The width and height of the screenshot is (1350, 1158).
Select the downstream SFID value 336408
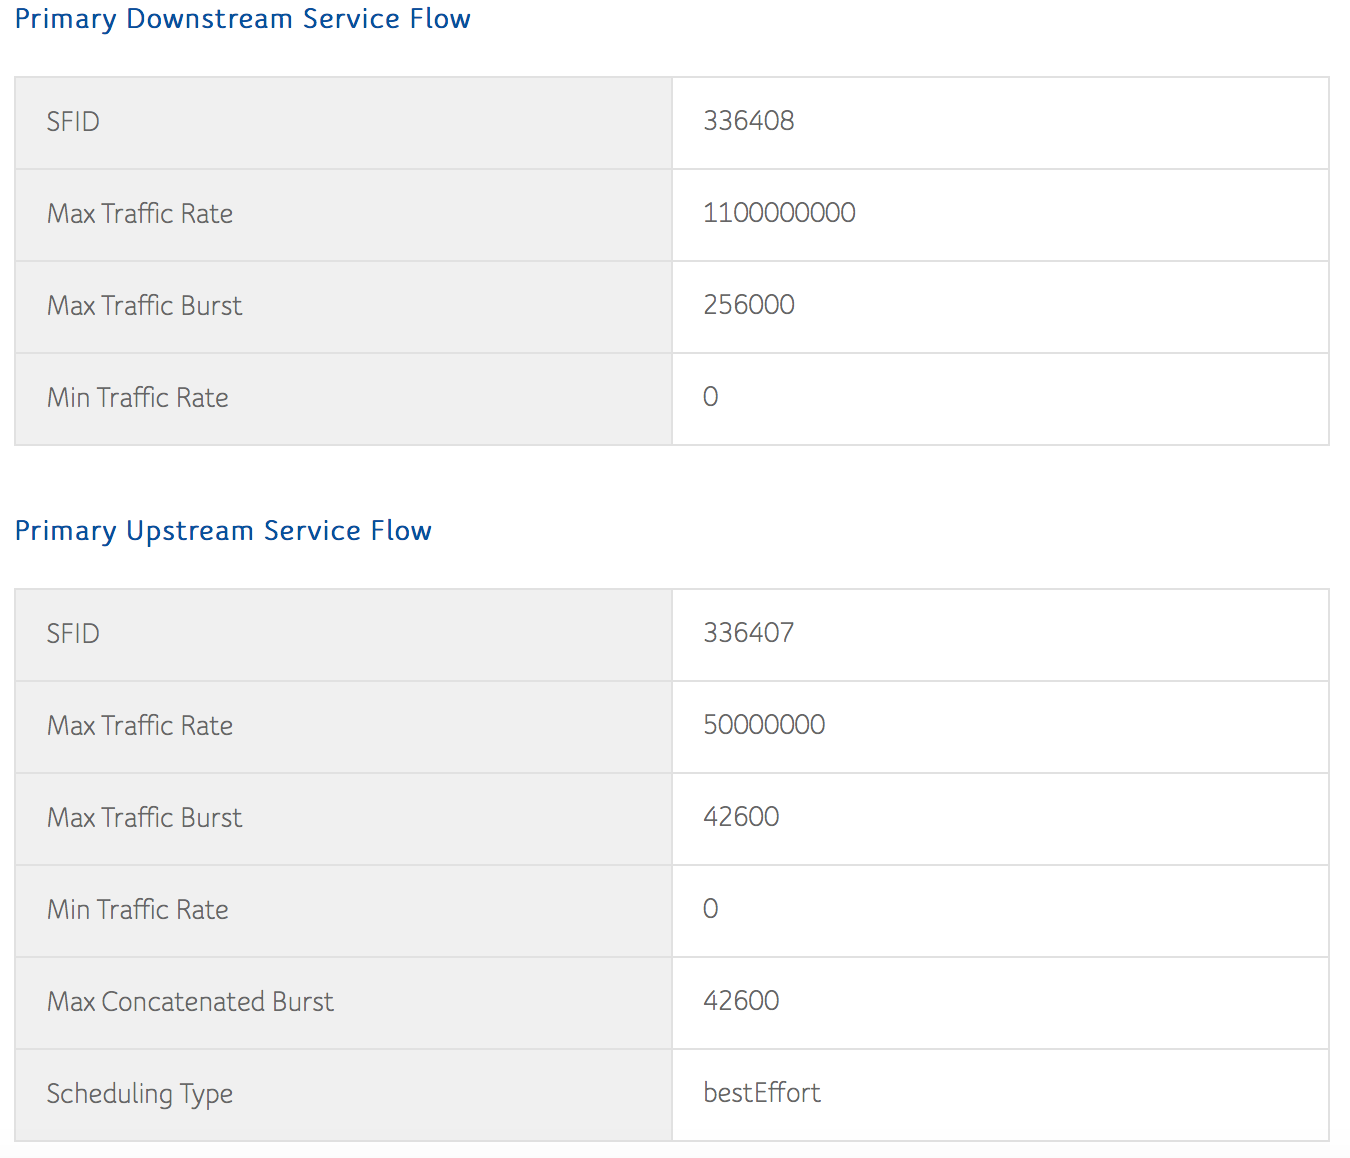[748, 121]
